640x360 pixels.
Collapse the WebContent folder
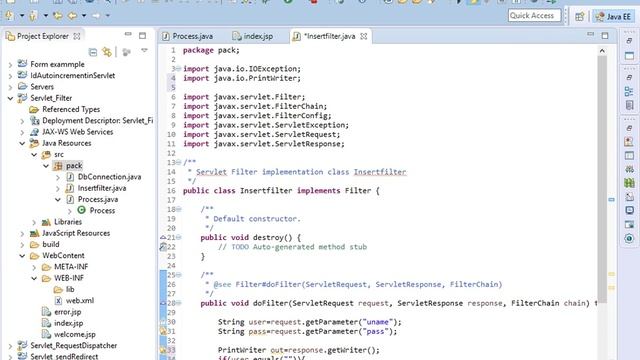[x=22, y=256]
